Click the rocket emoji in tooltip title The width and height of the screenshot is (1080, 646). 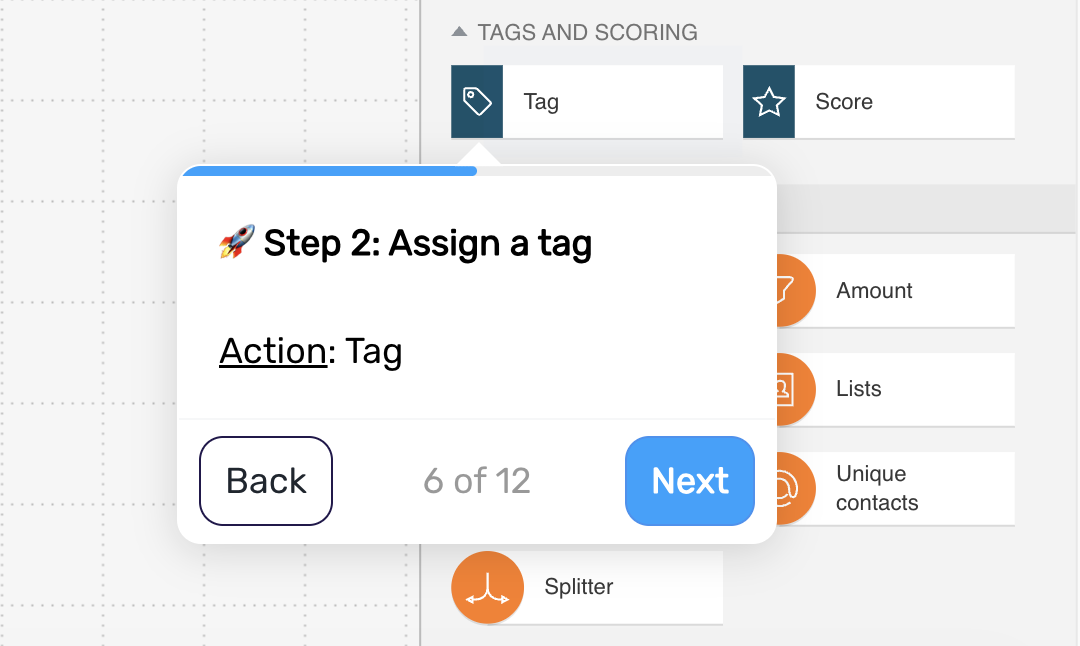tap(237, 242)
